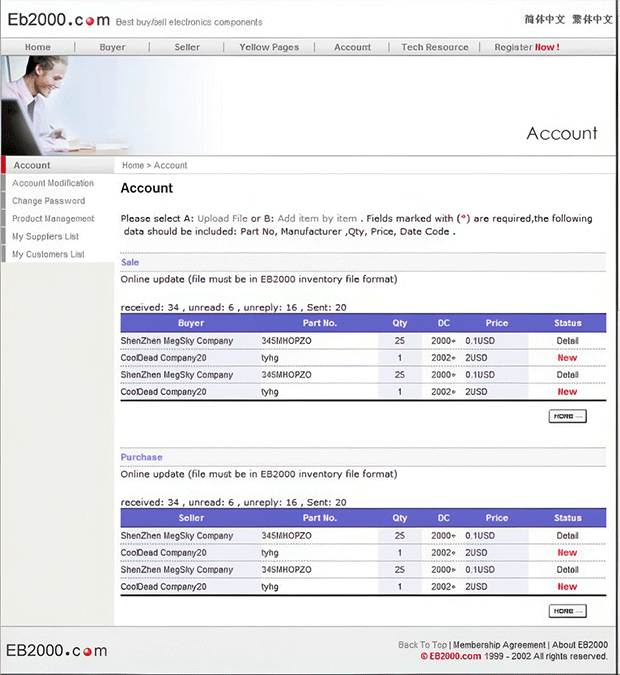Click the Upload File link
The width and height of the screenshot is (620, 675).
223,218
